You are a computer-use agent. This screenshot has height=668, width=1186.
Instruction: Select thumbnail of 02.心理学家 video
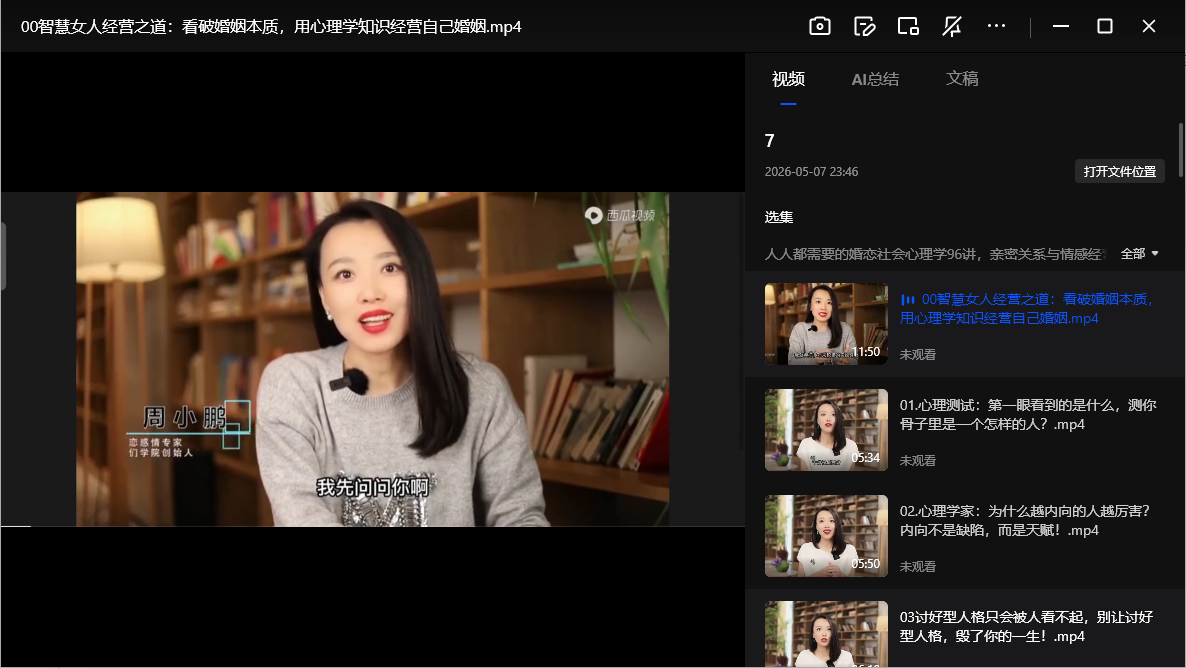[x=826, y=536]
